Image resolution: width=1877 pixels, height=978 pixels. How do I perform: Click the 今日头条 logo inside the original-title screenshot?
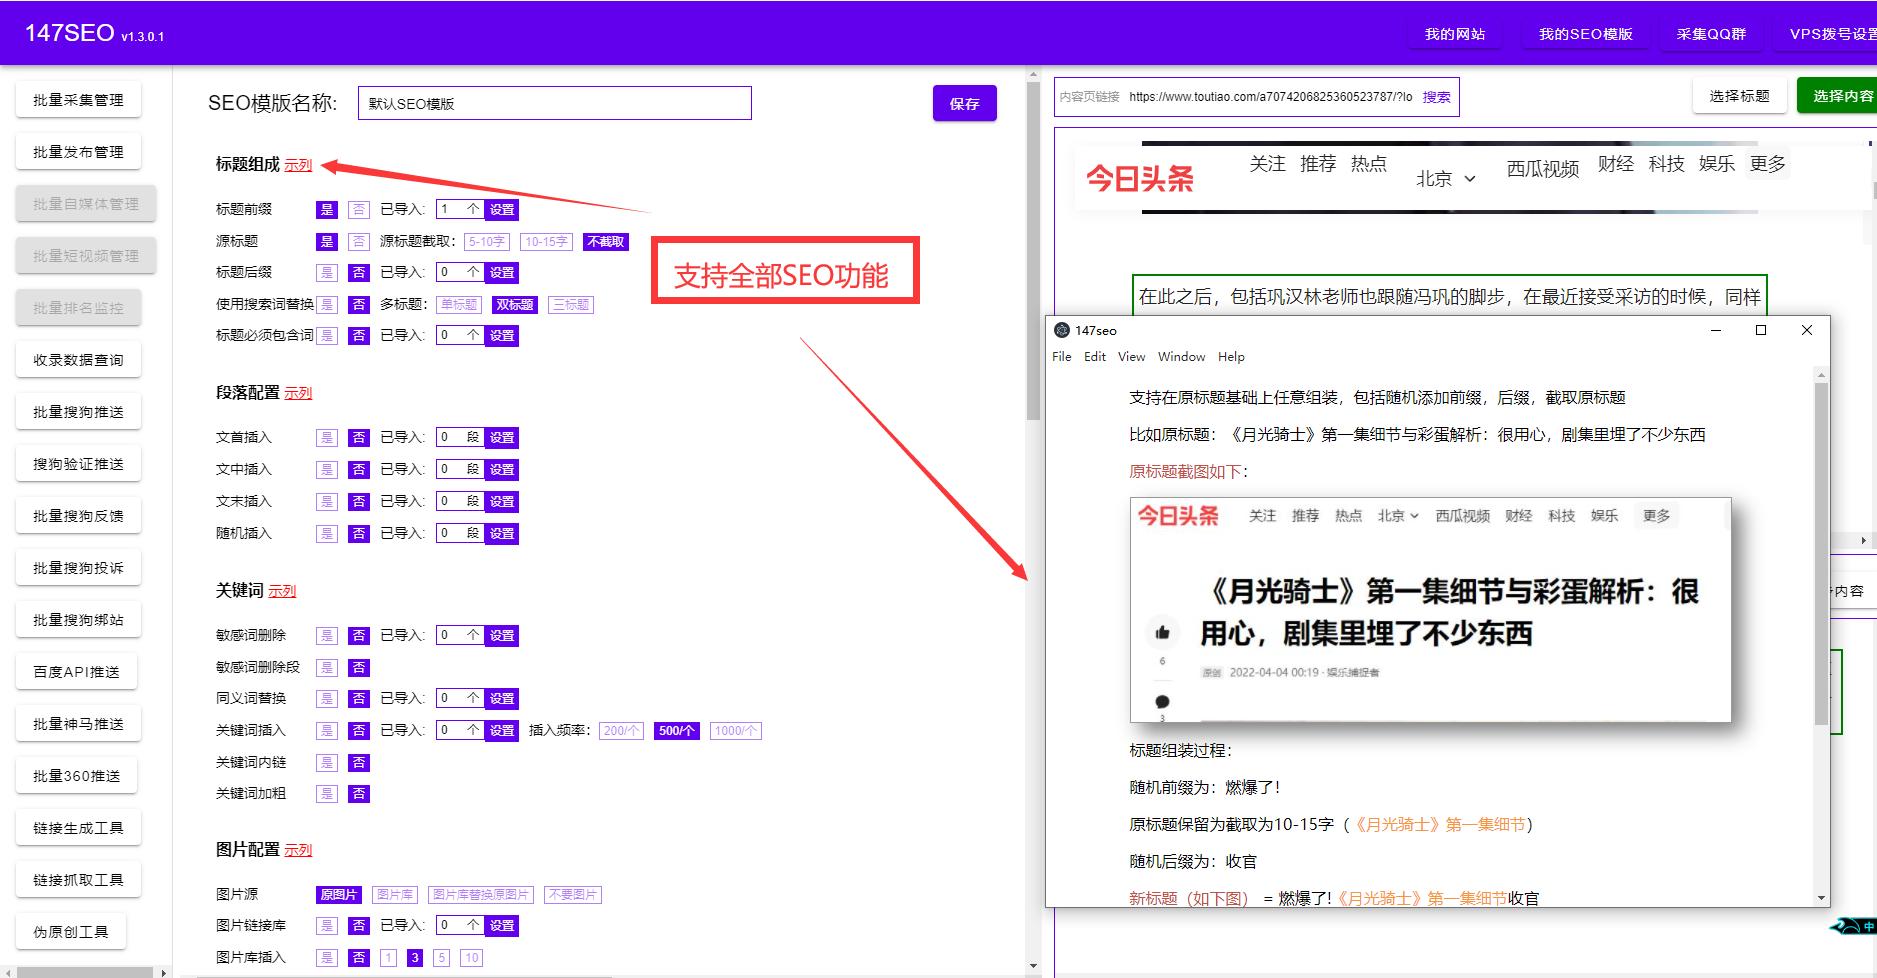[x=1176, y=516]
